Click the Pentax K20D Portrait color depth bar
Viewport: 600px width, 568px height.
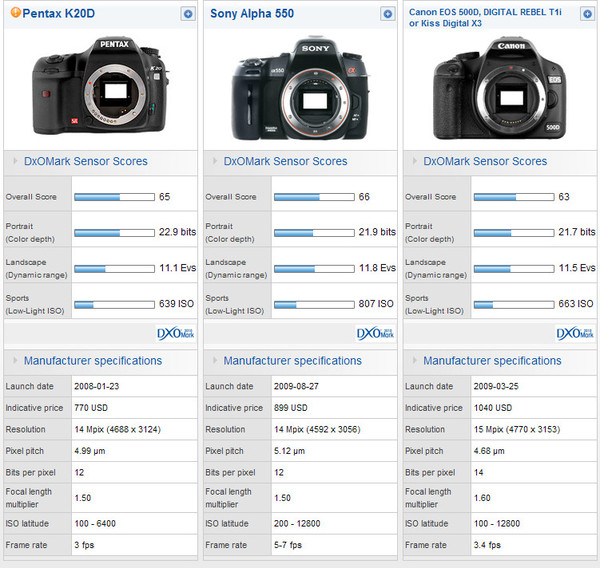(x=114, y=233)
